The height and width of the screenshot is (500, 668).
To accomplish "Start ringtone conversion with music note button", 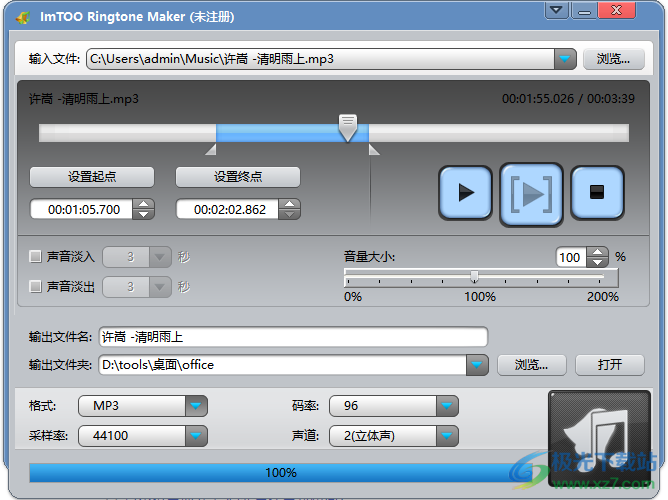I will click(x=599, y=438).
